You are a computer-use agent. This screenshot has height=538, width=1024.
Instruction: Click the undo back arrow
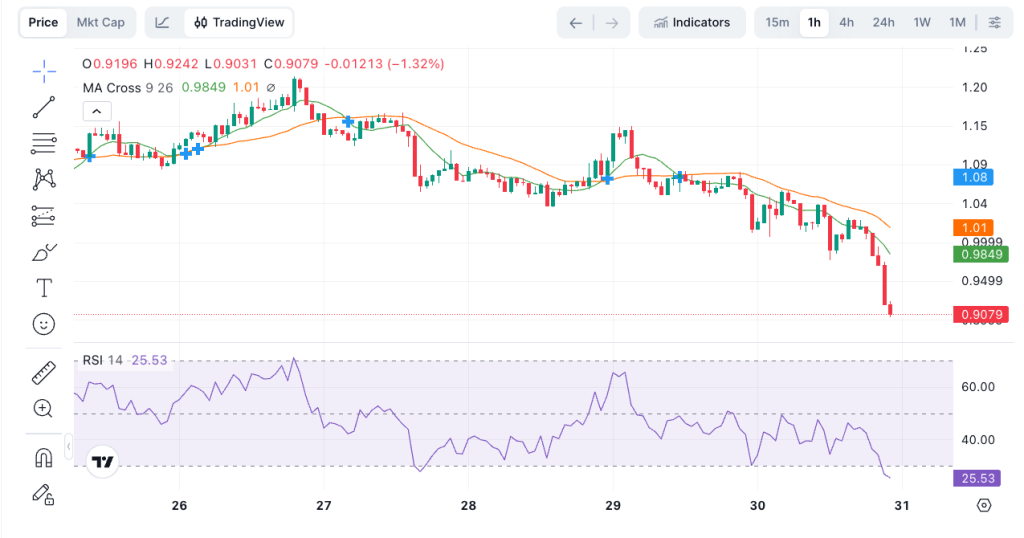[x=575, y=22]
